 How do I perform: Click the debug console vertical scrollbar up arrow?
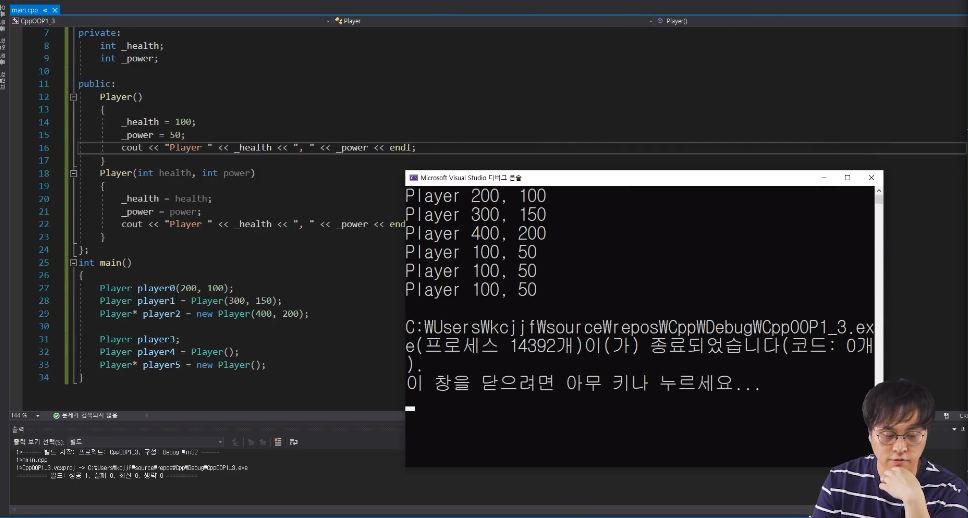(x=878, y=191)
